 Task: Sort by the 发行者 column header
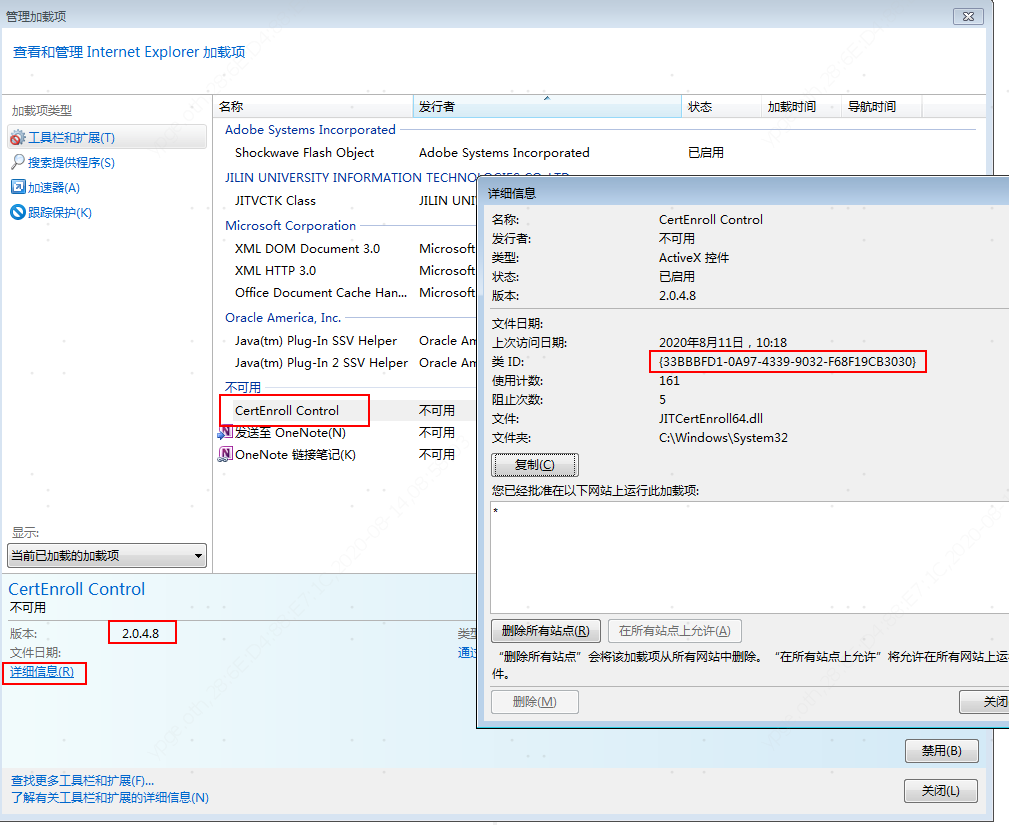coord(547,107)
